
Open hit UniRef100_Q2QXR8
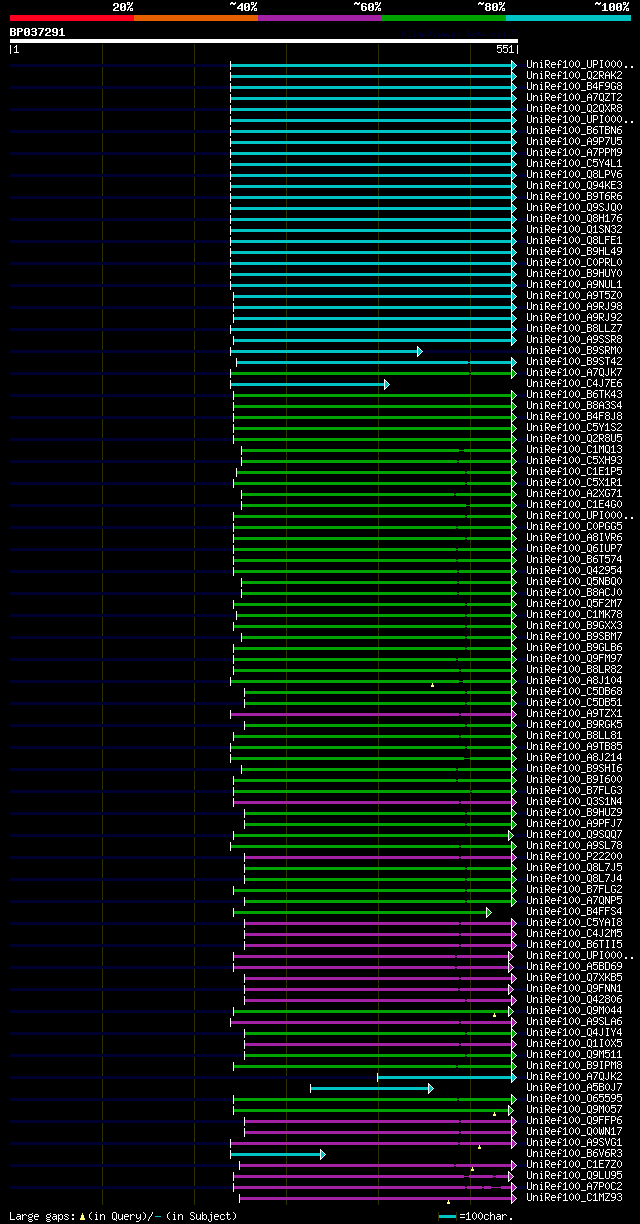pos(574,108)
